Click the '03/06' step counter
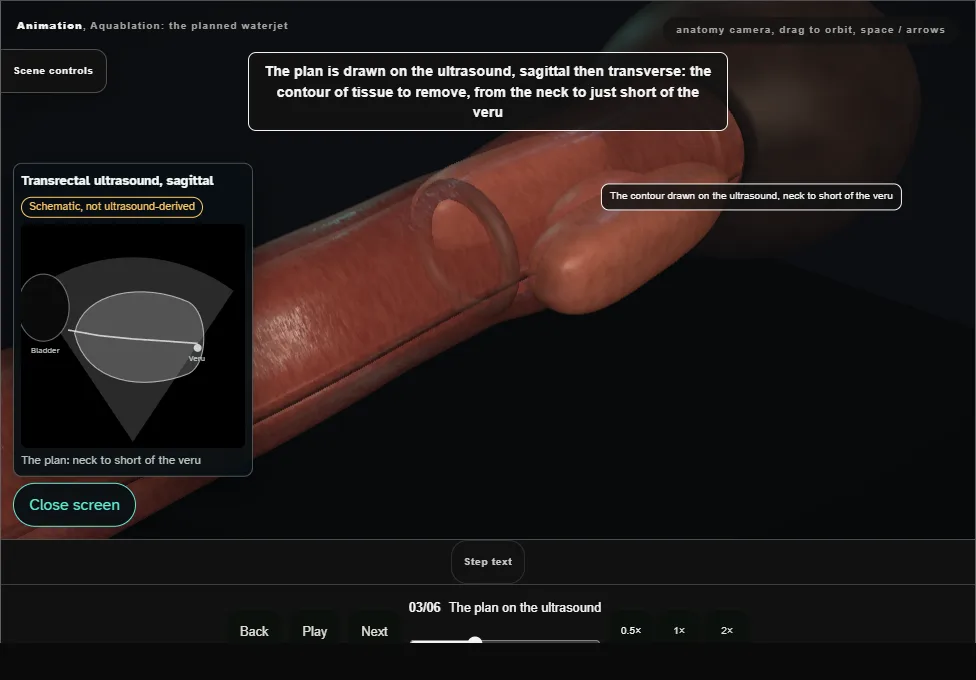 (x=425, y=608)
